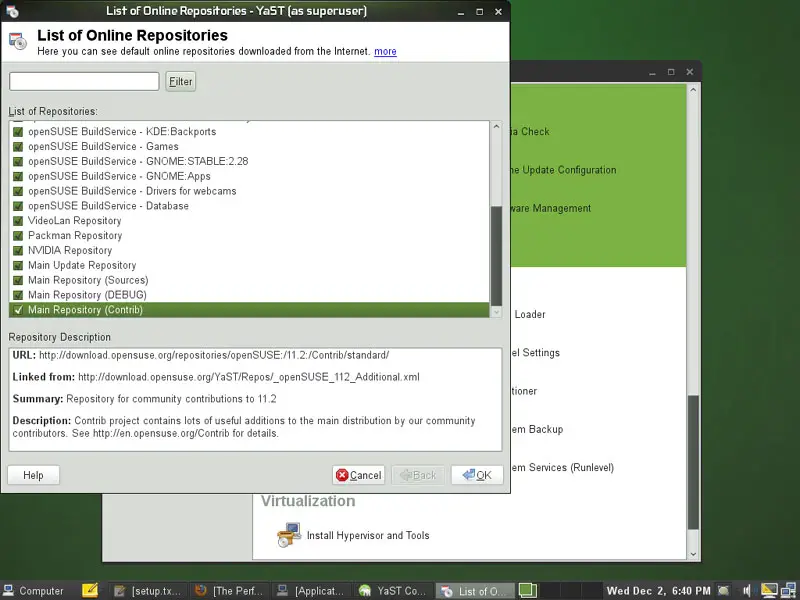The image size is (800, 600).
Task: Click scroll-up arrow in YaST Control Center window
Action: [x=693, y=90]
